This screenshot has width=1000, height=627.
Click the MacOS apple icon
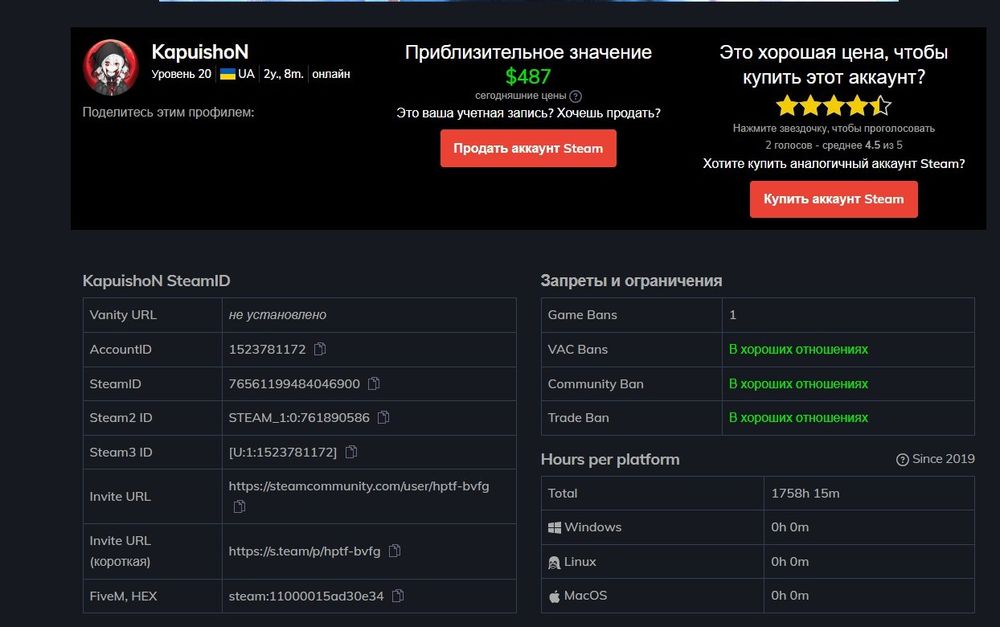coord(554,596)
